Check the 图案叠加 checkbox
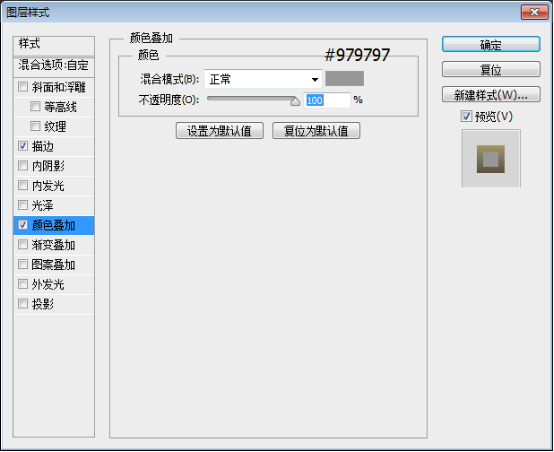554x452 pixels. [23, 264]
